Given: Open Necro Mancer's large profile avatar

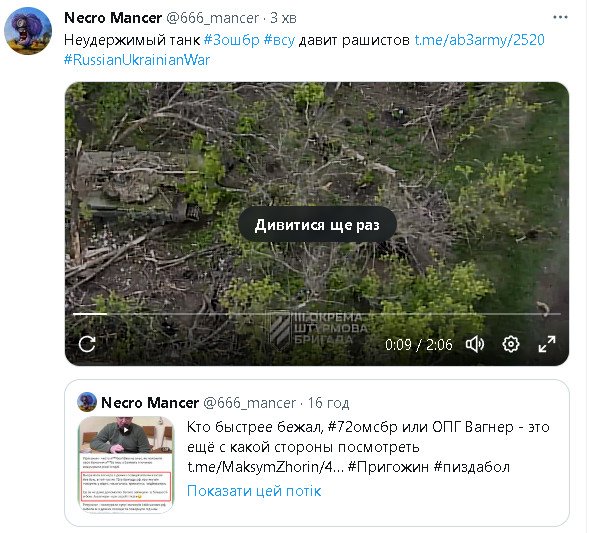Looking at the screenshot, I should point(28,31).
